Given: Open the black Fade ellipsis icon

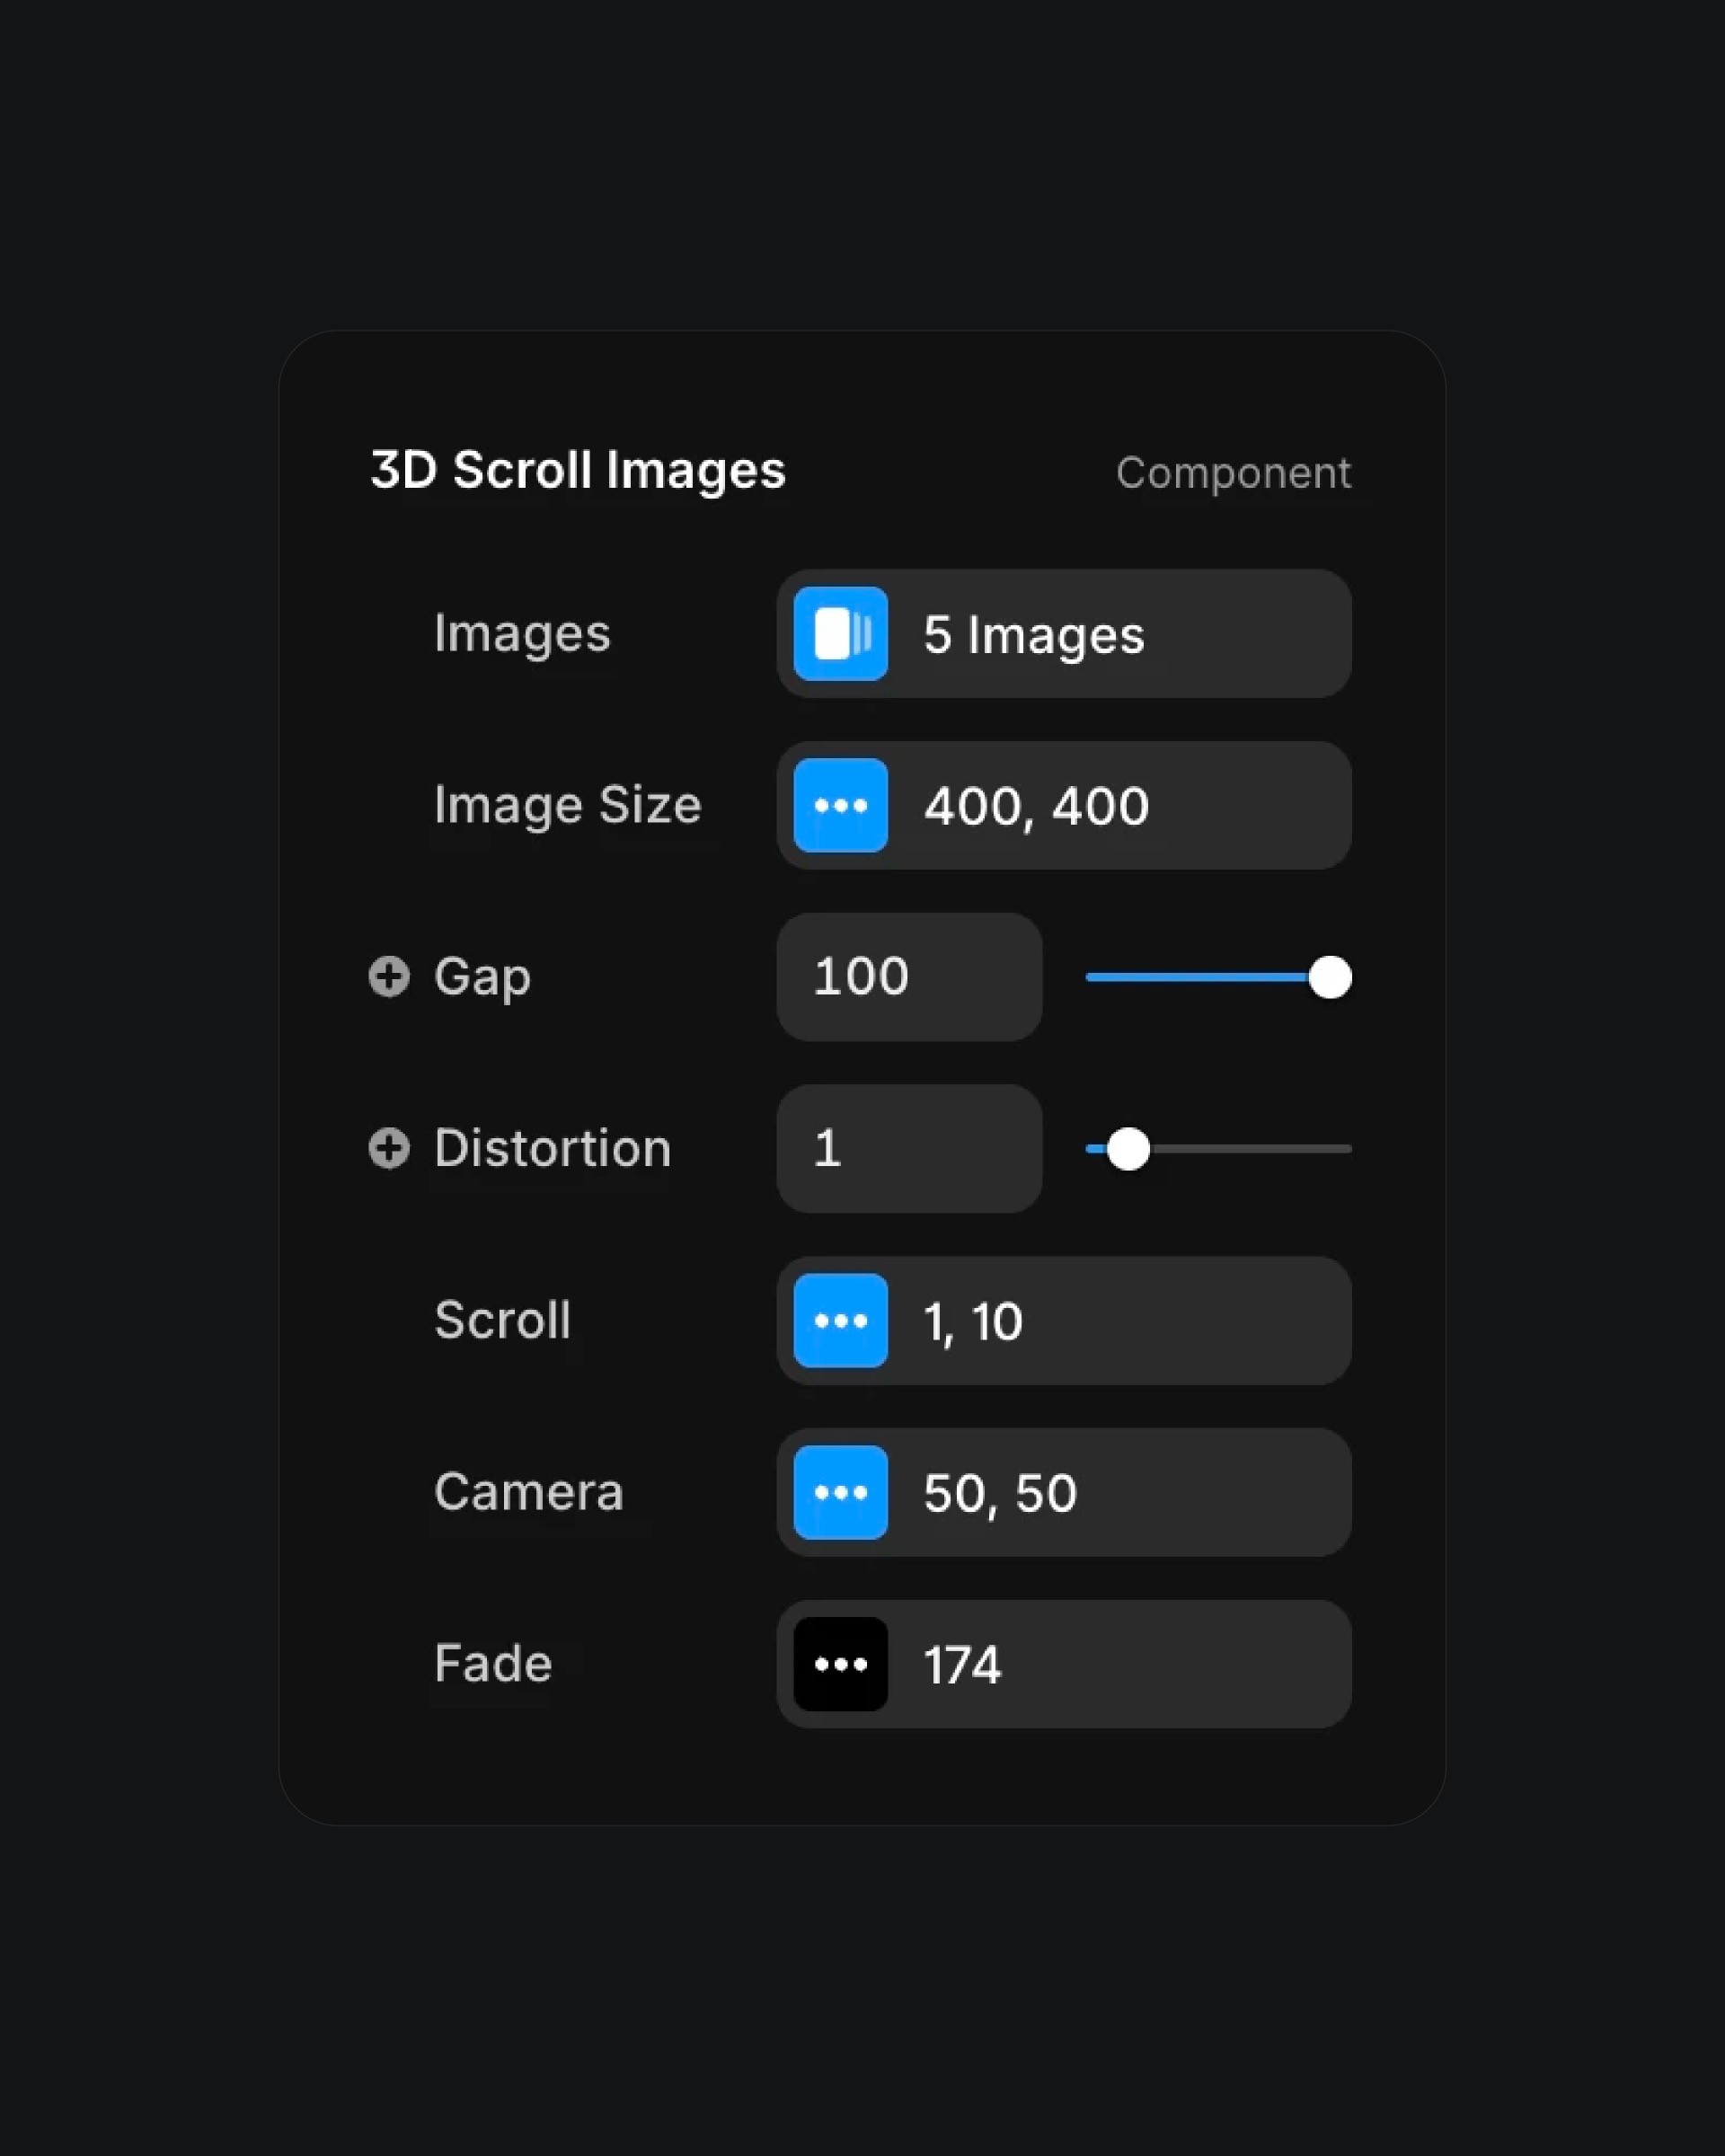Looking at the screenshot, I should tap(840, 1664).
